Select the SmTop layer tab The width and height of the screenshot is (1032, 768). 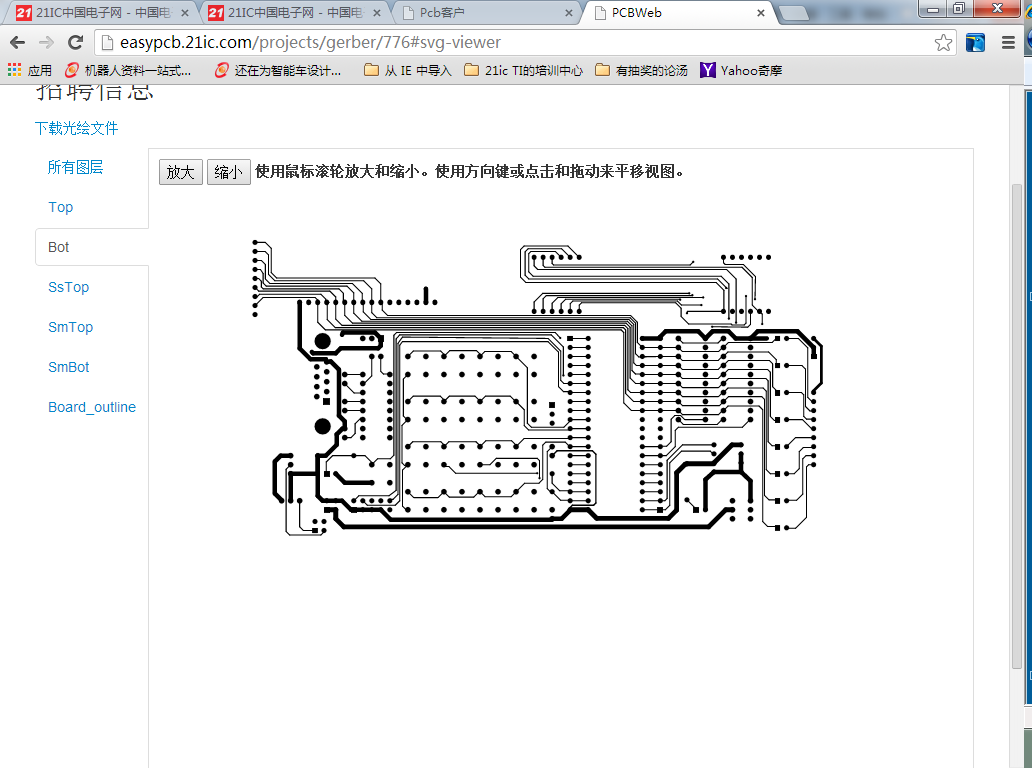coord(70,327)
